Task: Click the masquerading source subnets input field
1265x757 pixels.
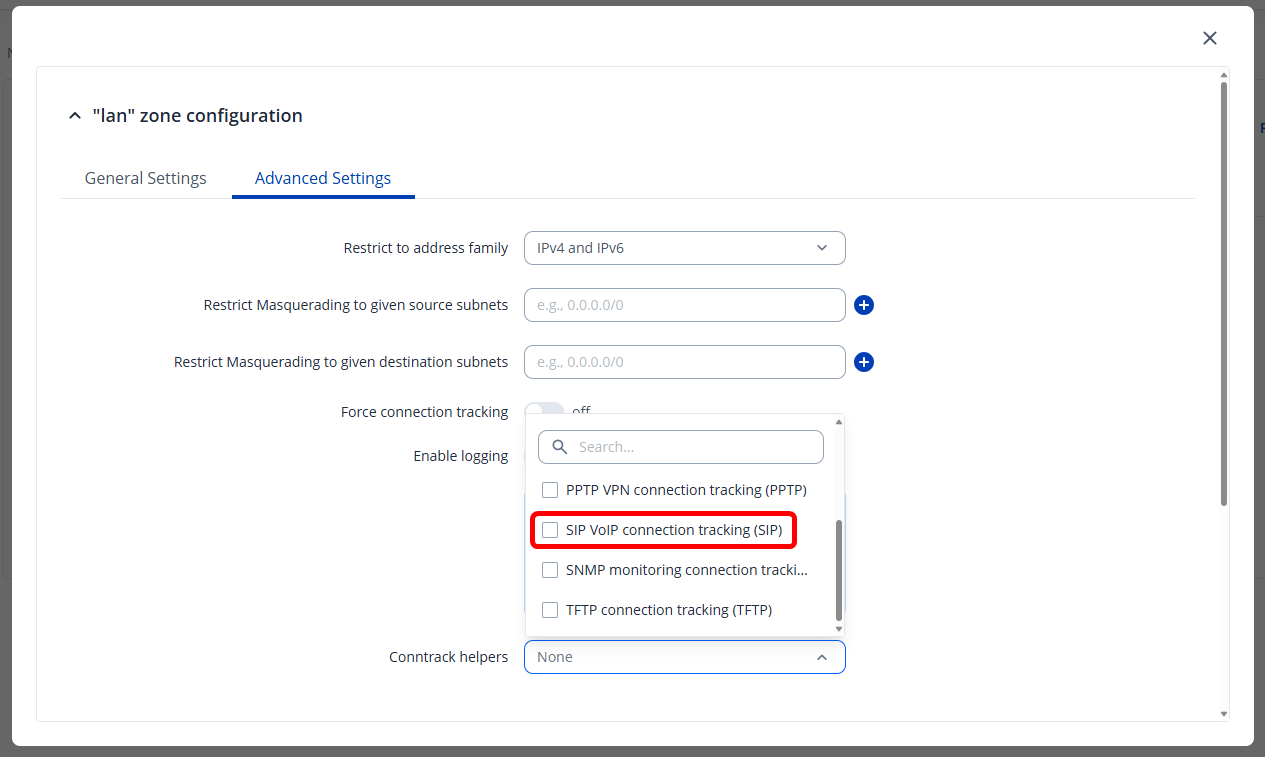Action: click(x=684, y=305)
